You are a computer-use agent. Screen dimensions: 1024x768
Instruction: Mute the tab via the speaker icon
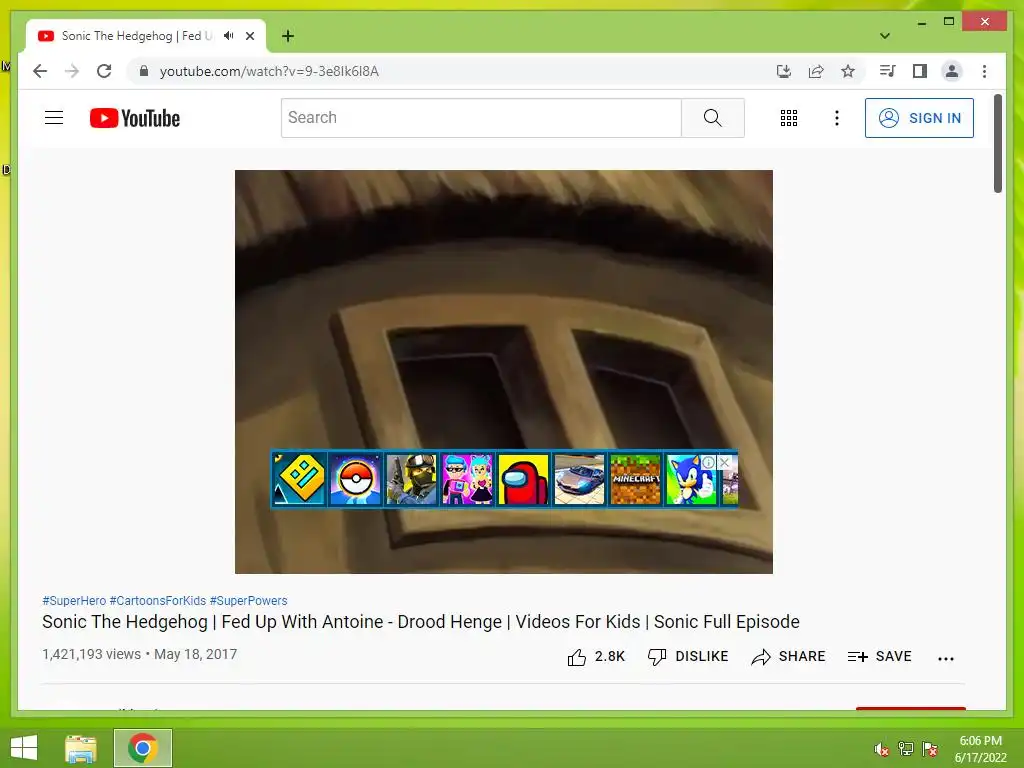[x=228, y=36]
